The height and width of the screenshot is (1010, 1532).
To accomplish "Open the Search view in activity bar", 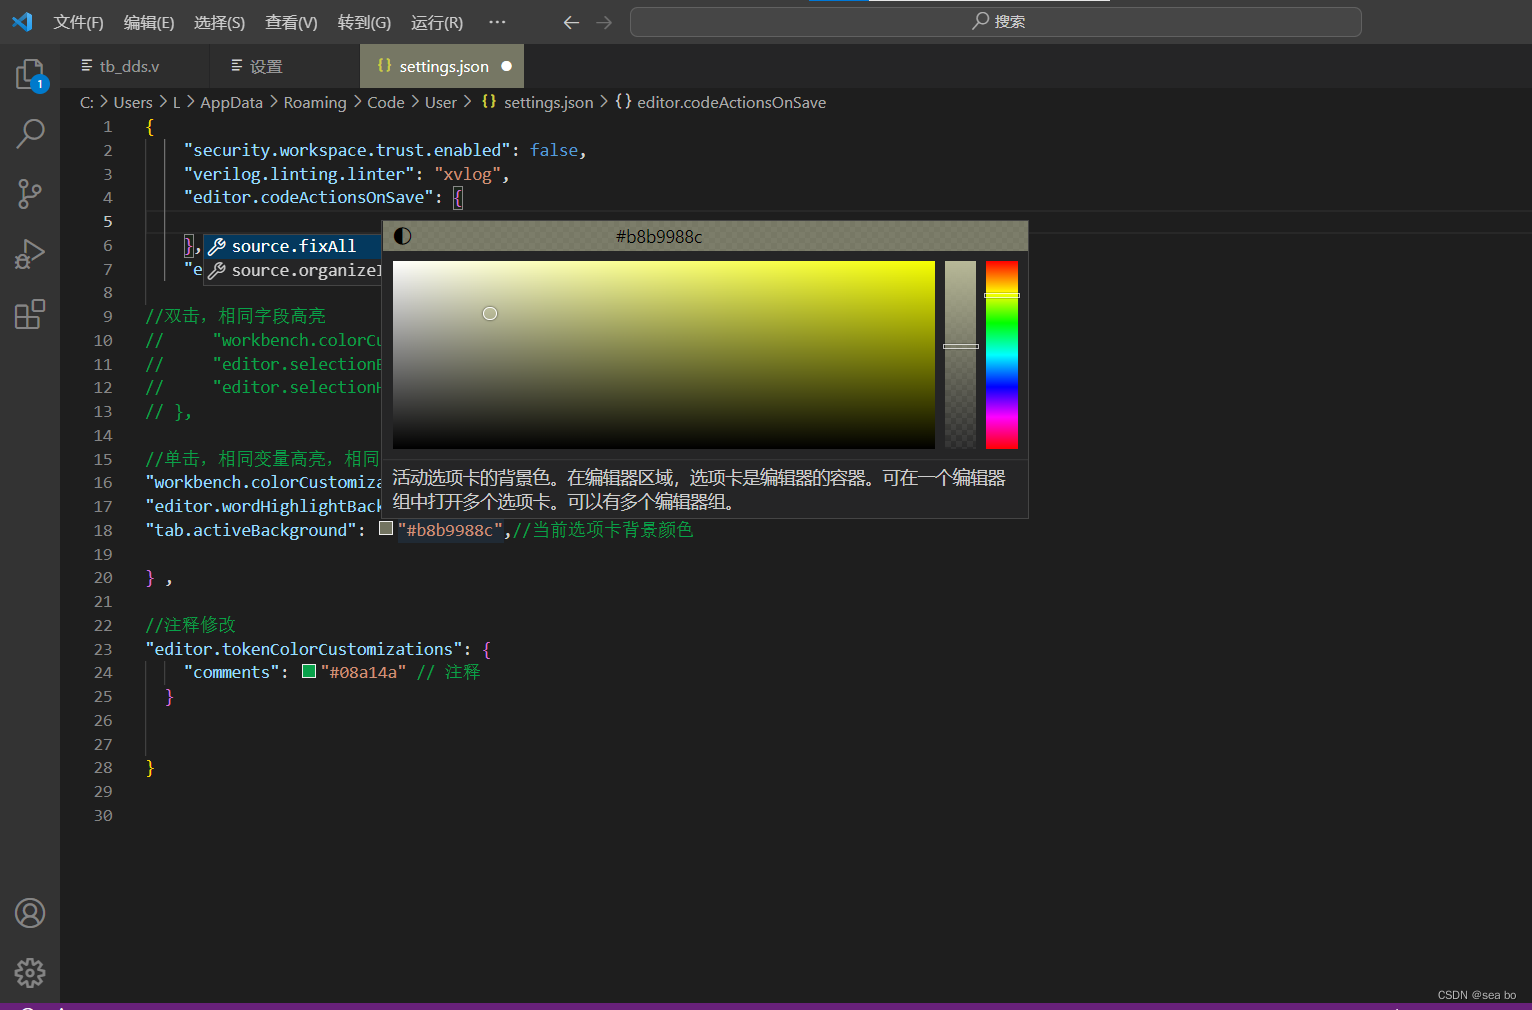I will [x=30, y=134].
